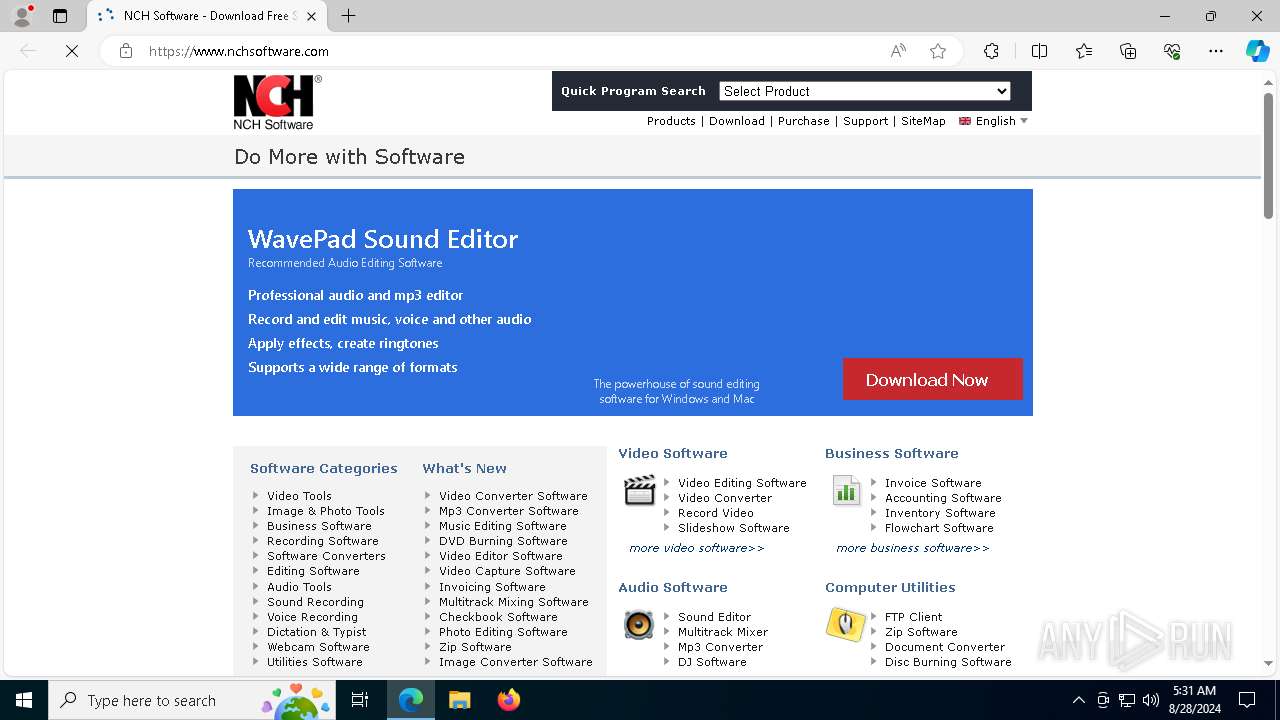The height and width of the screenshot is (720, 1280).
Task: Open the Support menu link
Action: [x=865, y=121]
